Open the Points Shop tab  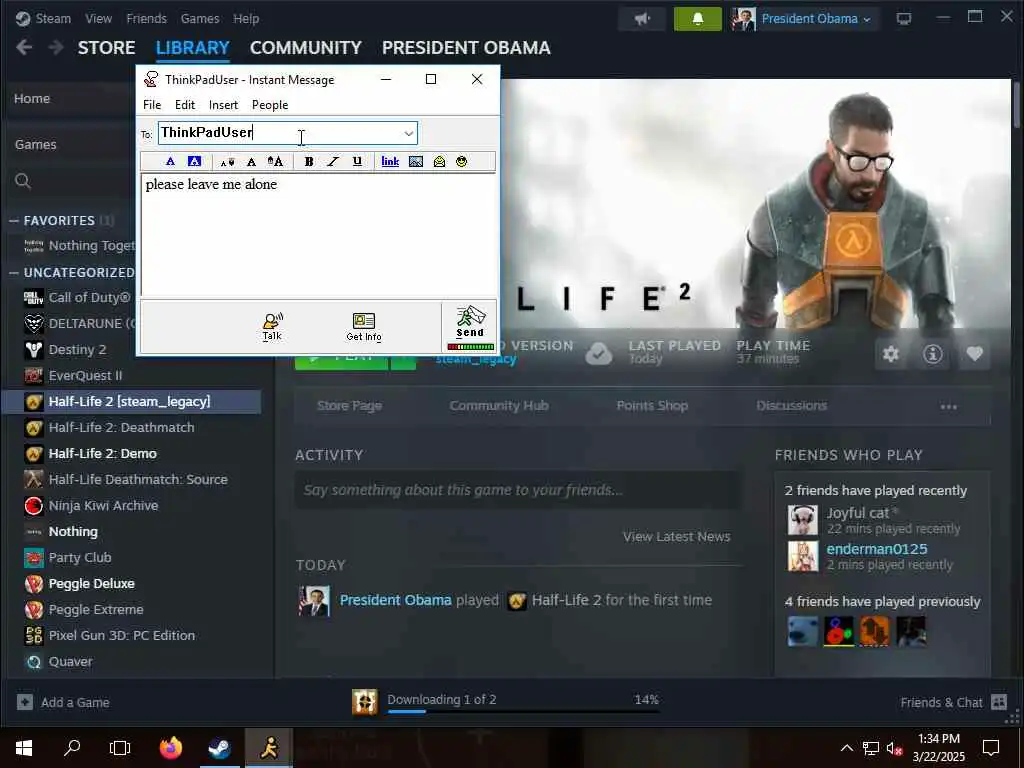pos(652,406)
